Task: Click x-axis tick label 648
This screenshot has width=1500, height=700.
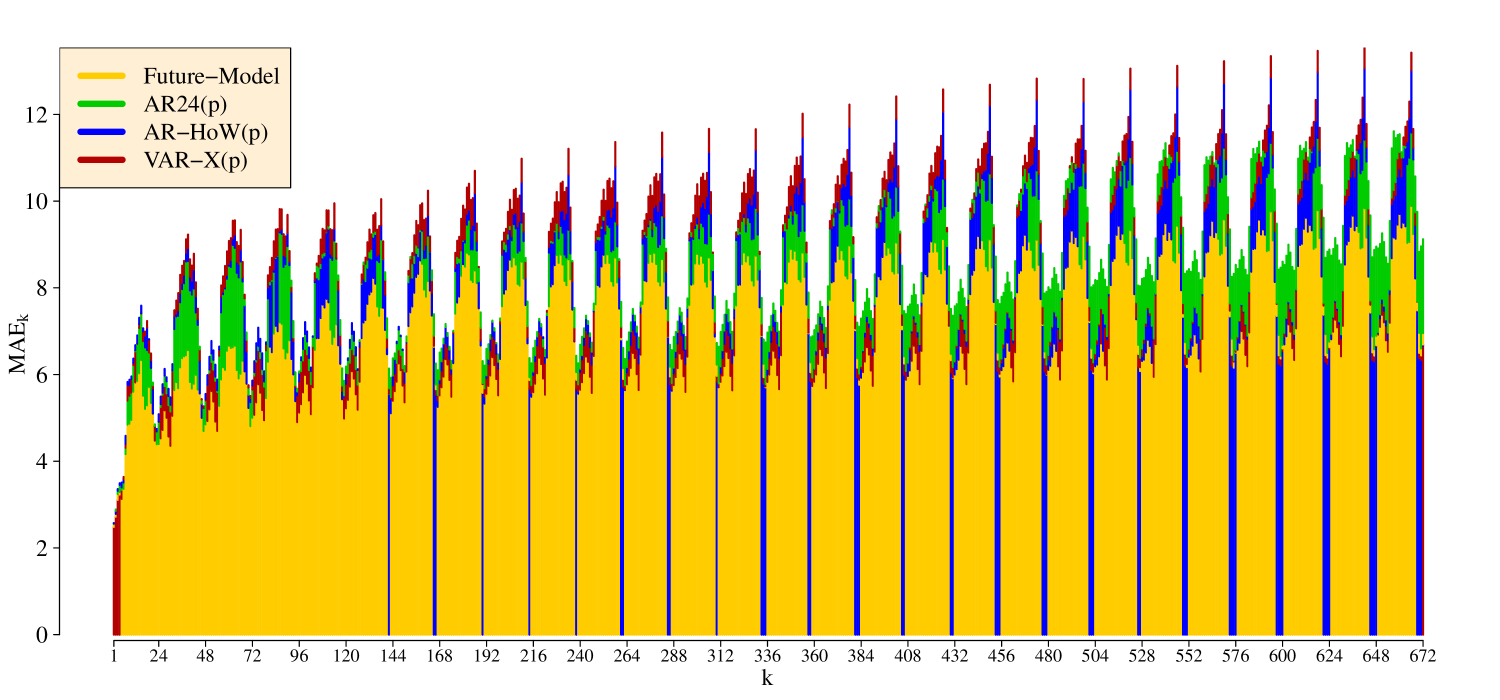Action: point(1376,656)
